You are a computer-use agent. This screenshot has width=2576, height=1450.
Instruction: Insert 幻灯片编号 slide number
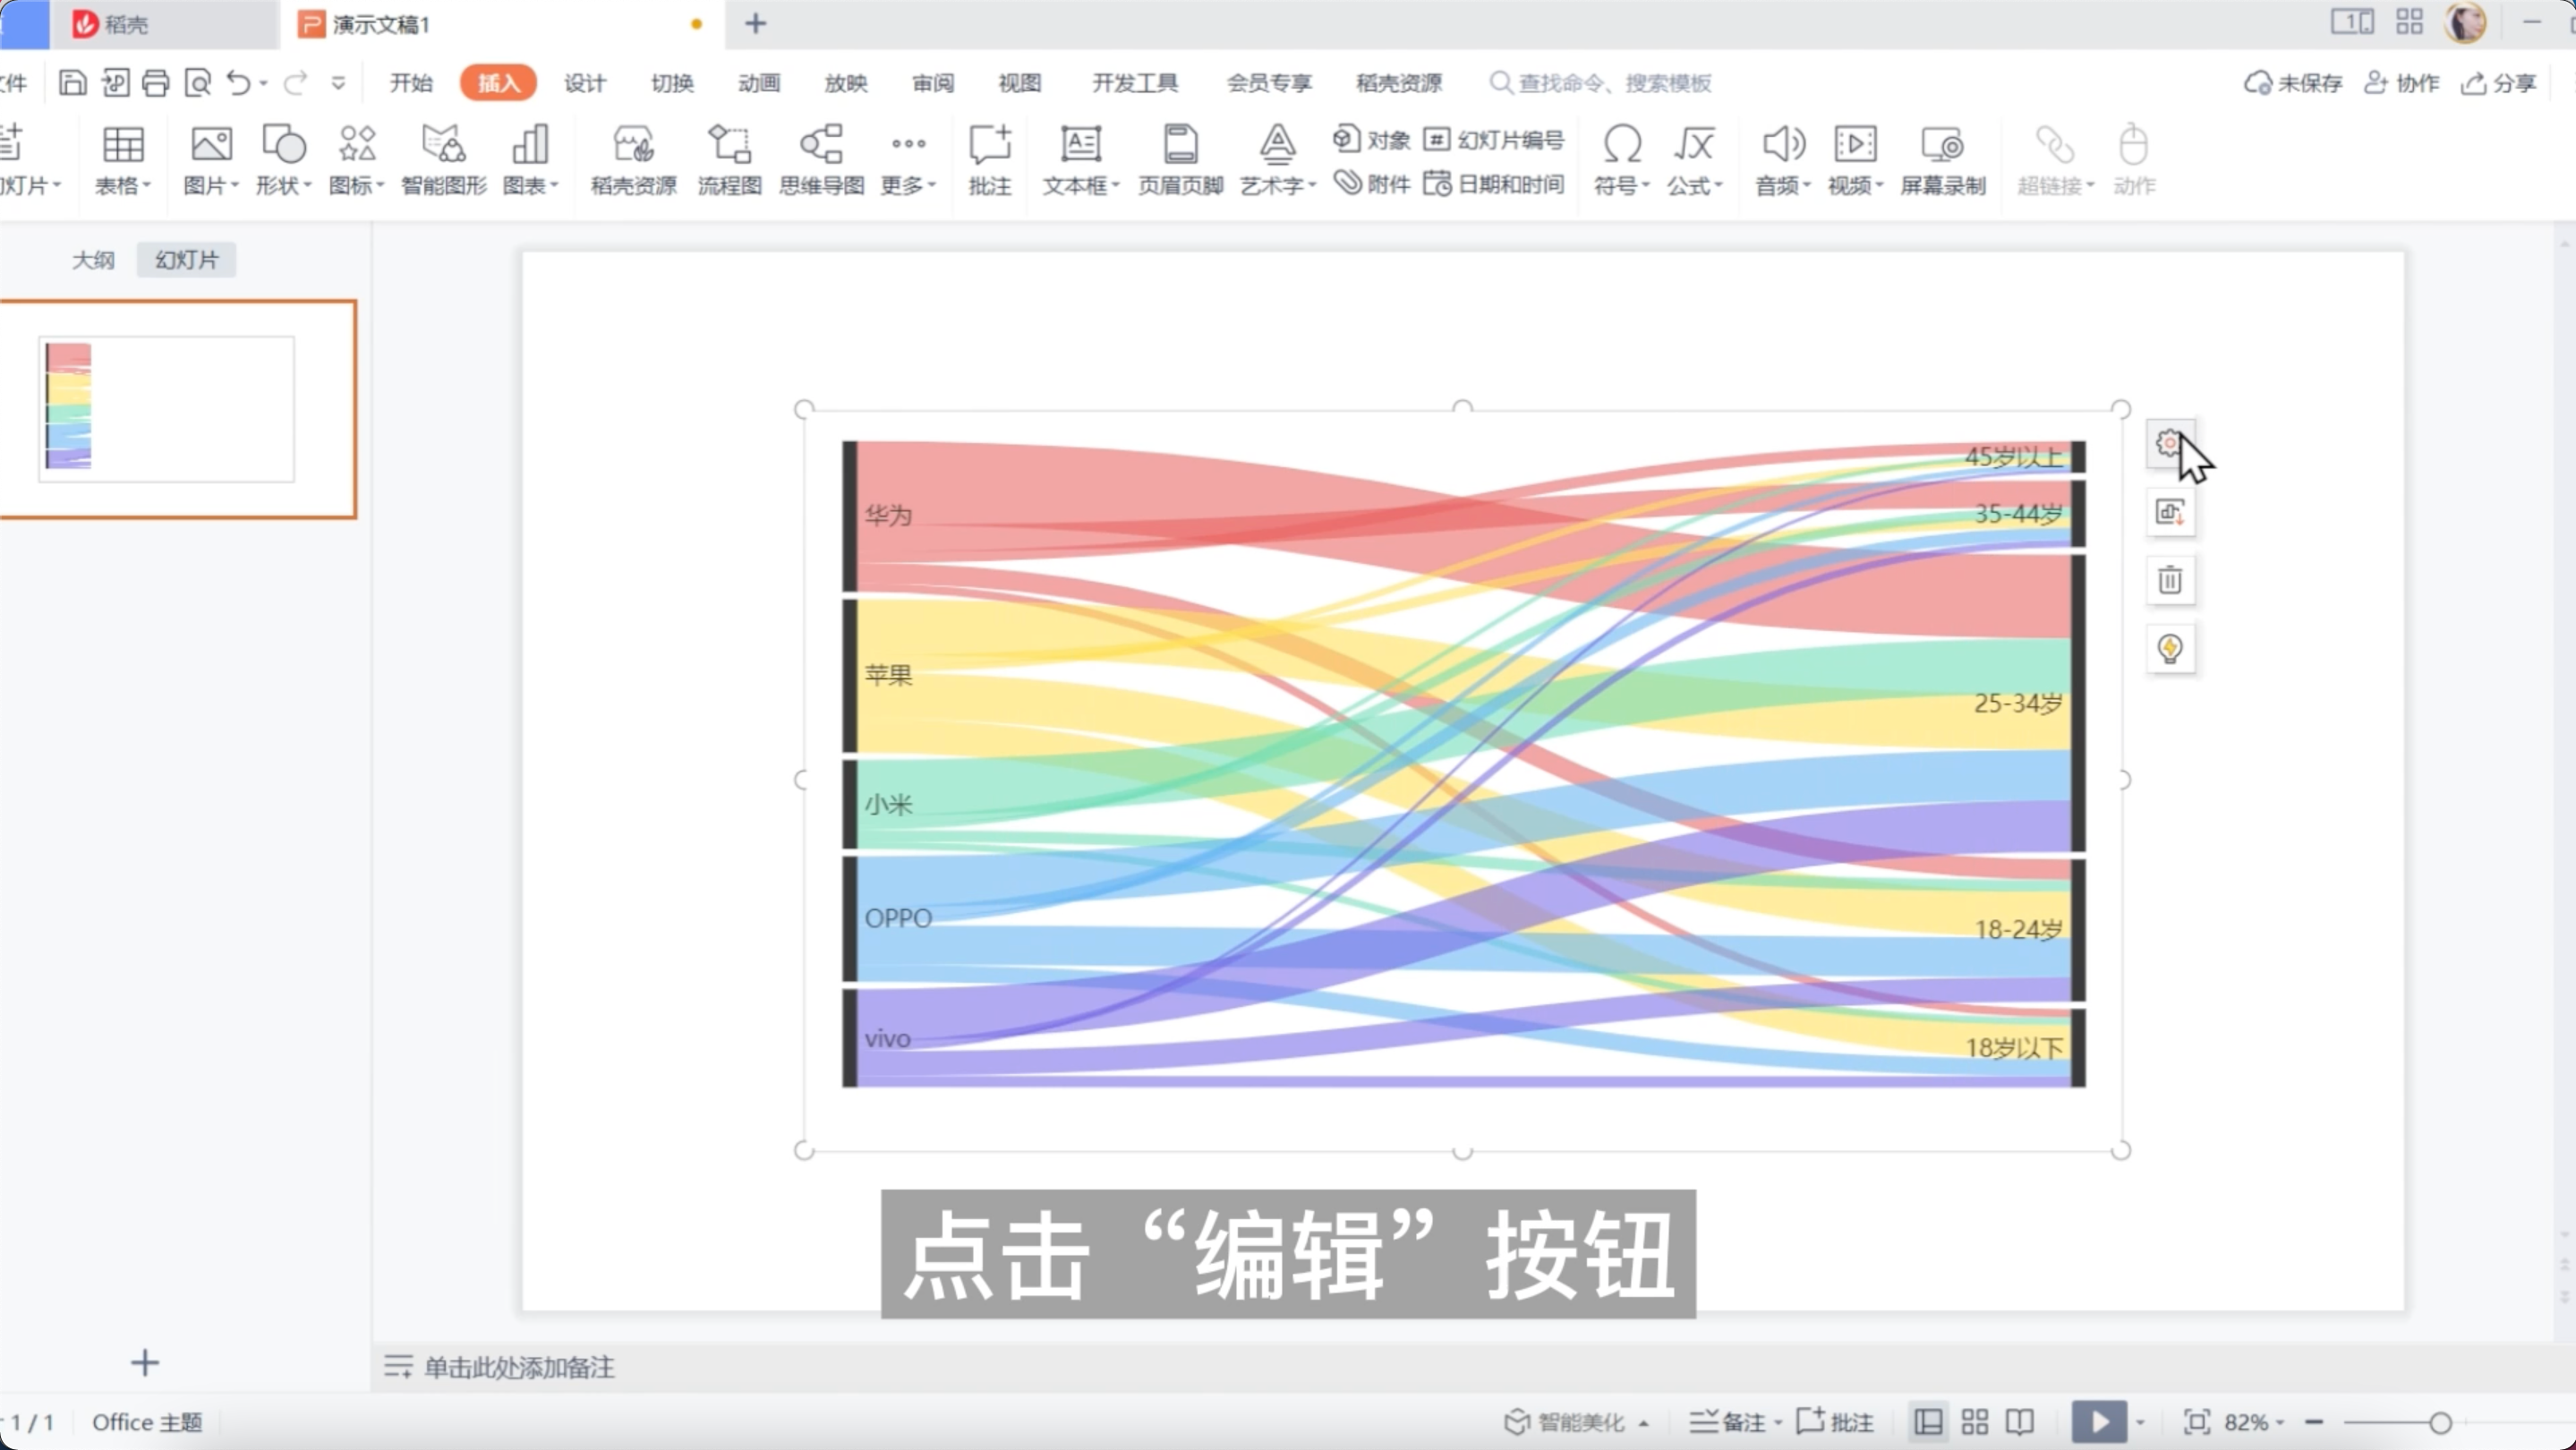1494,139
